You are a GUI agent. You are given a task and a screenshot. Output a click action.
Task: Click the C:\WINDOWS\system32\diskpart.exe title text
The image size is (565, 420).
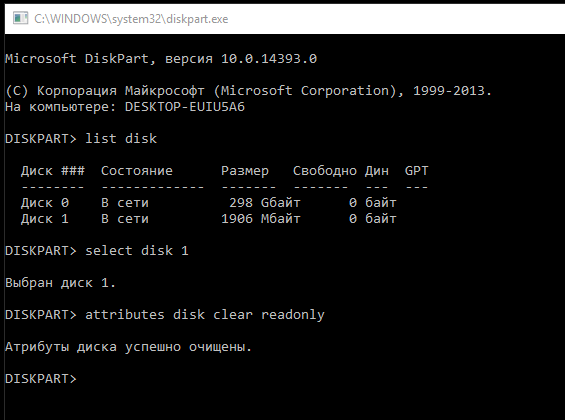pos(131,19)
